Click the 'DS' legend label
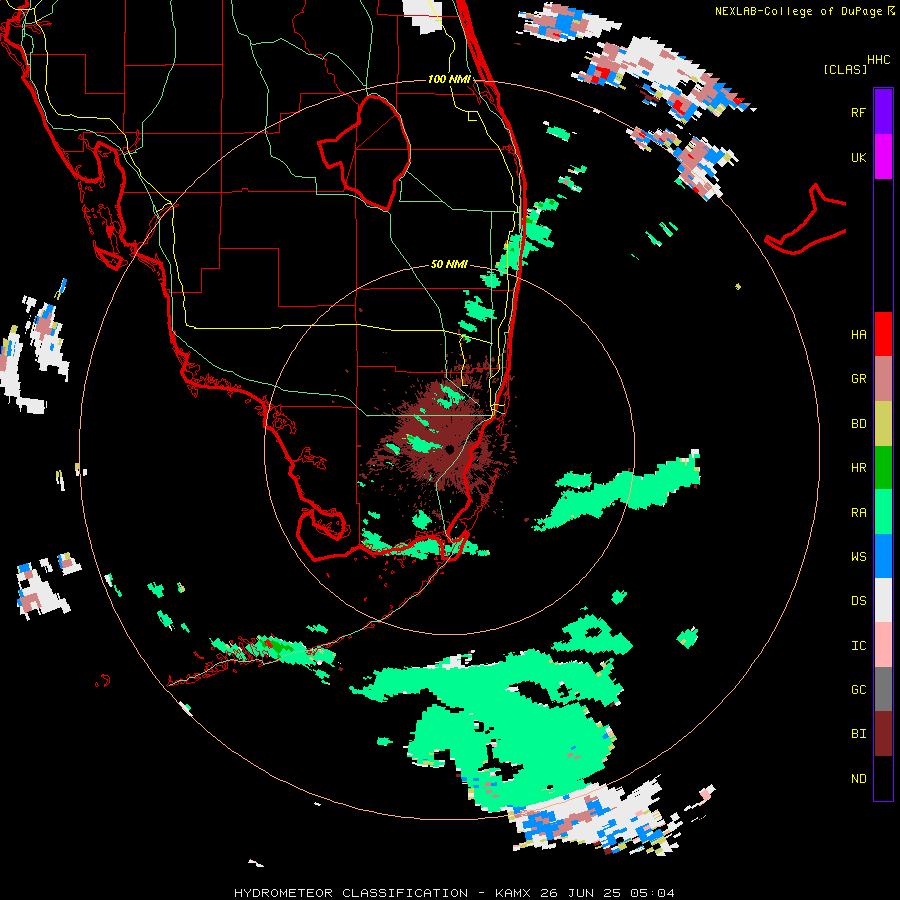 click(858, 600)
